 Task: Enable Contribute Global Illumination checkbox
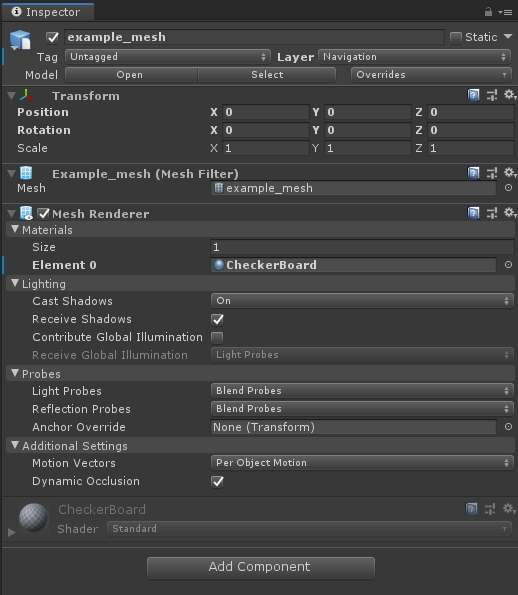[x=217, y=337]
